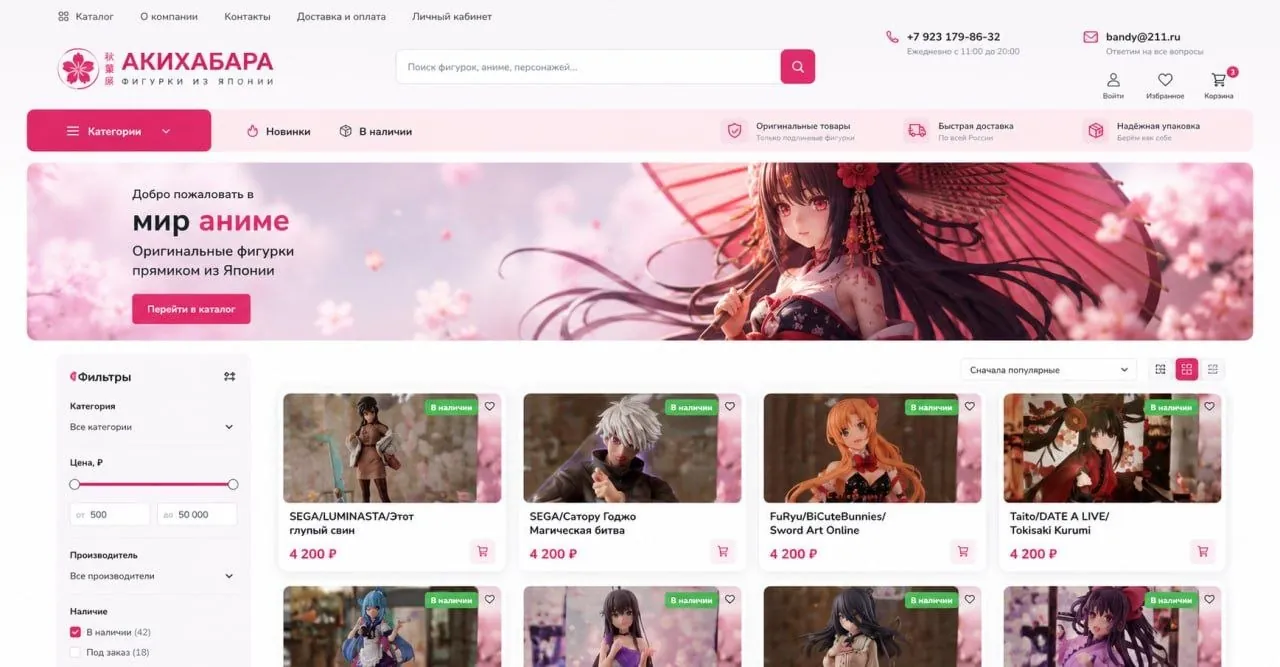The image size is (1280, 667).
Task: Add Сатору Годжо figure to favorites
Action: [730, 406]
